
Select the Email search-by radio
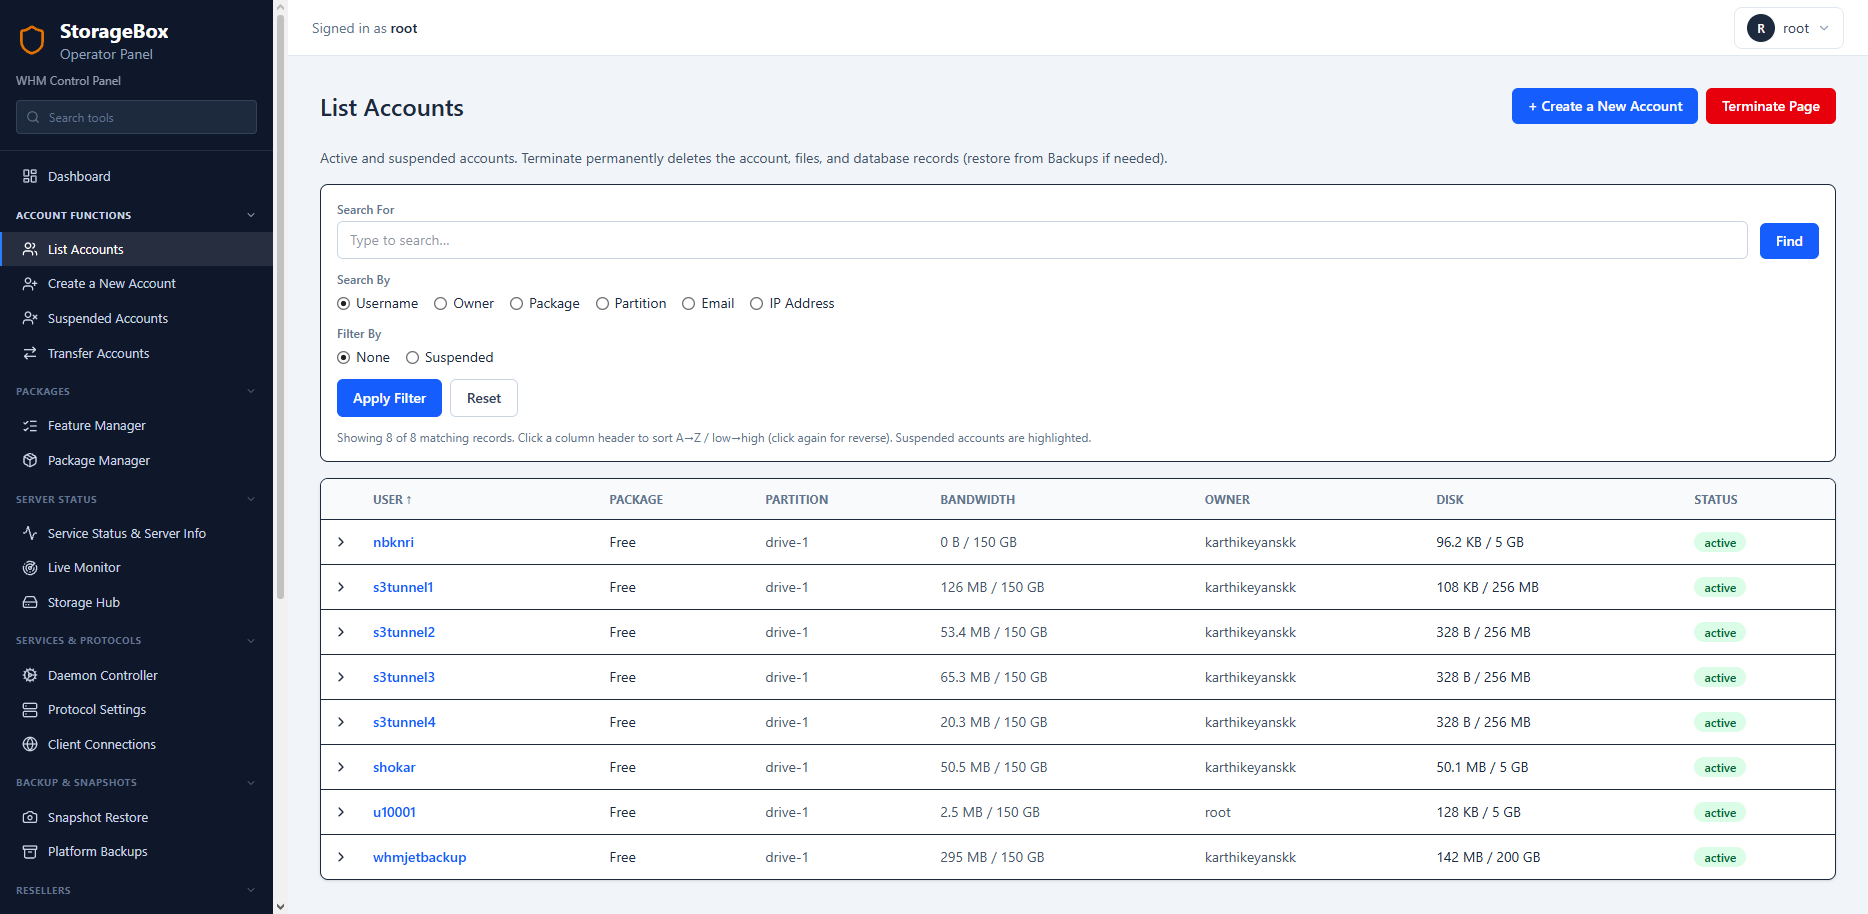688,303
